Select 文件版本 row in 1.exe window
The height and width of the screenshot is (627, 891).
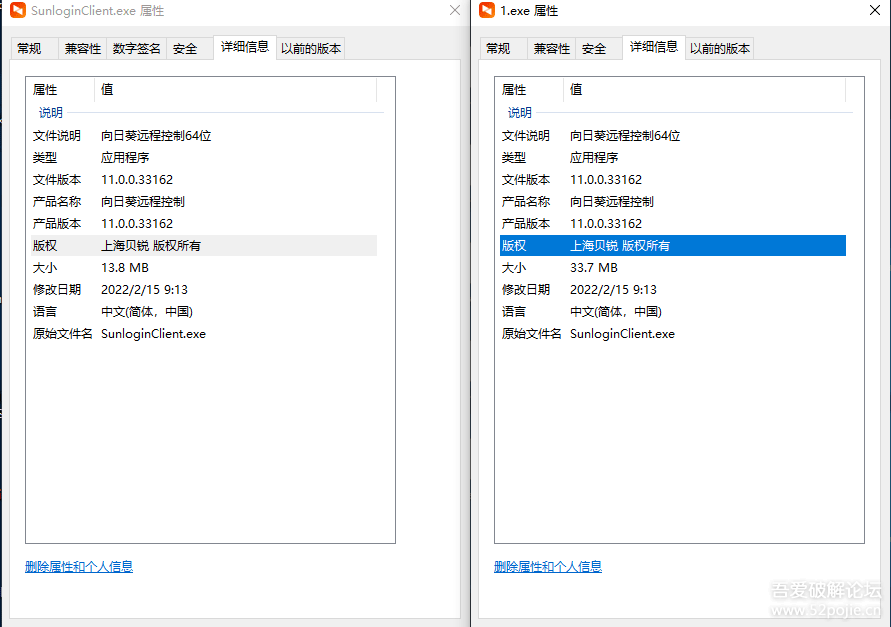(x=673, y=180)
